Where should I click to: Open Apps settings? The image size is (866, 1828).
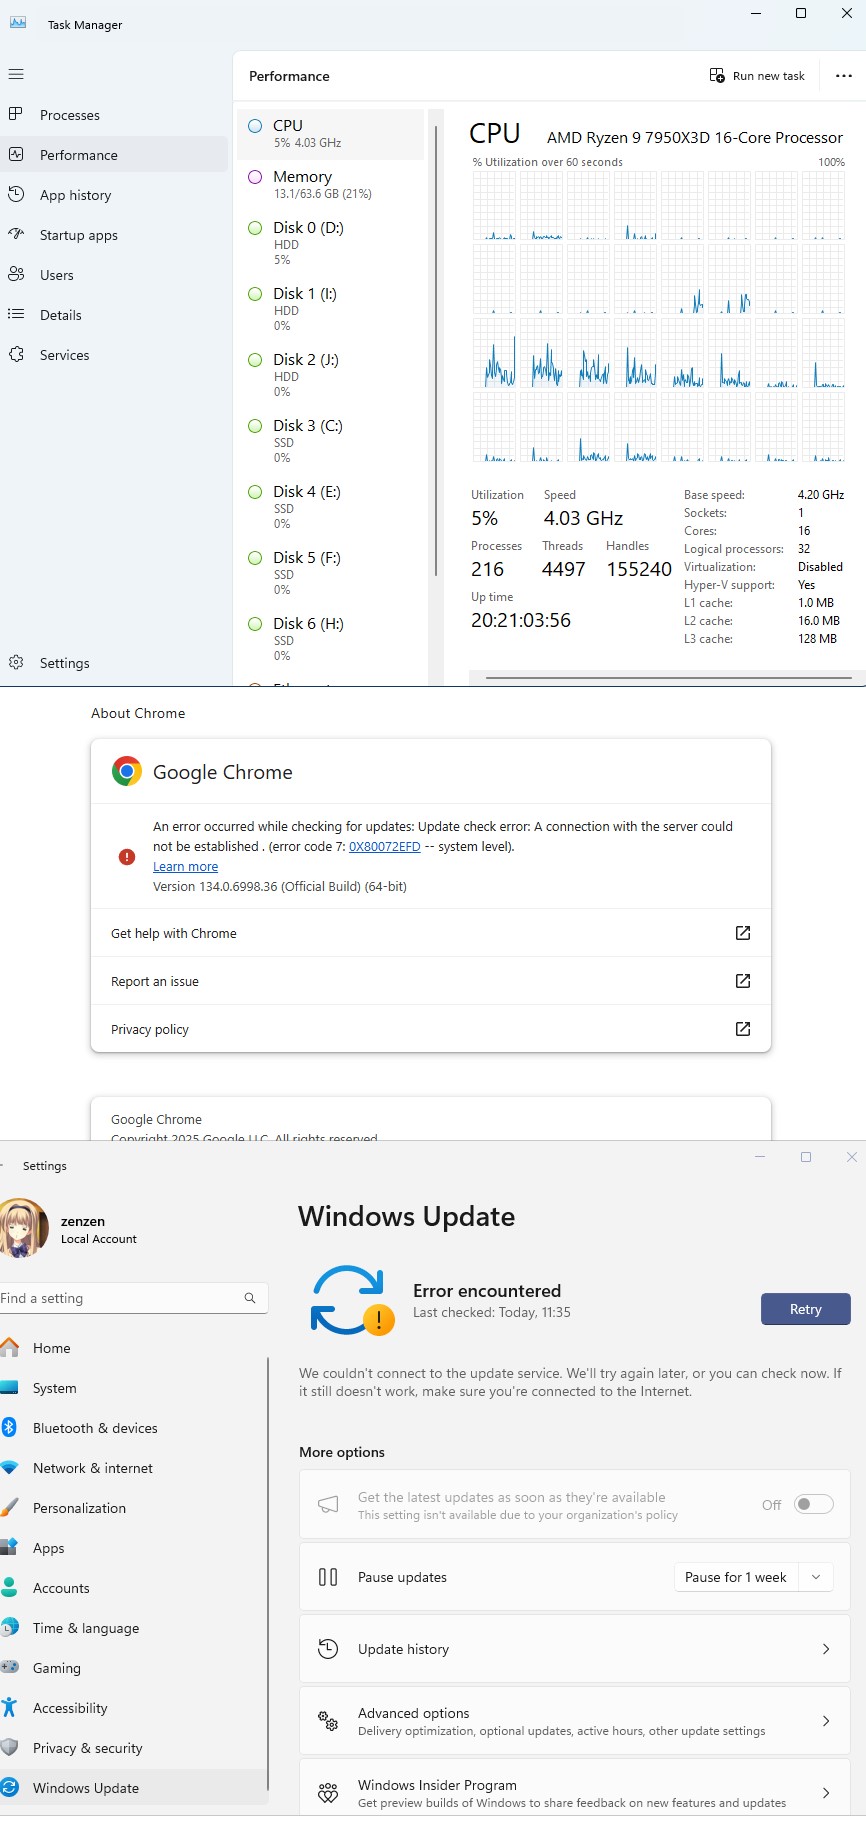coord(134,1548)
